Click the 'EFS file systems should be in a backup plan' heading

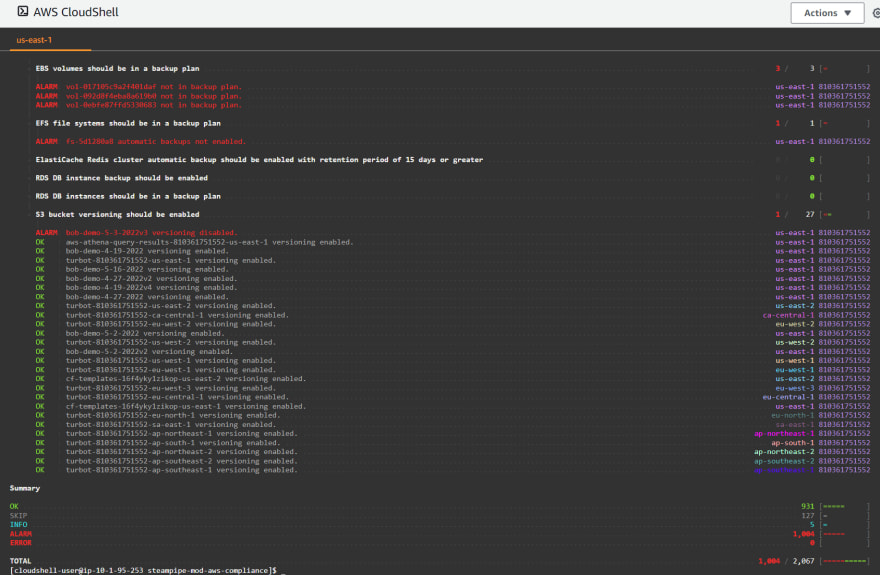128,123
